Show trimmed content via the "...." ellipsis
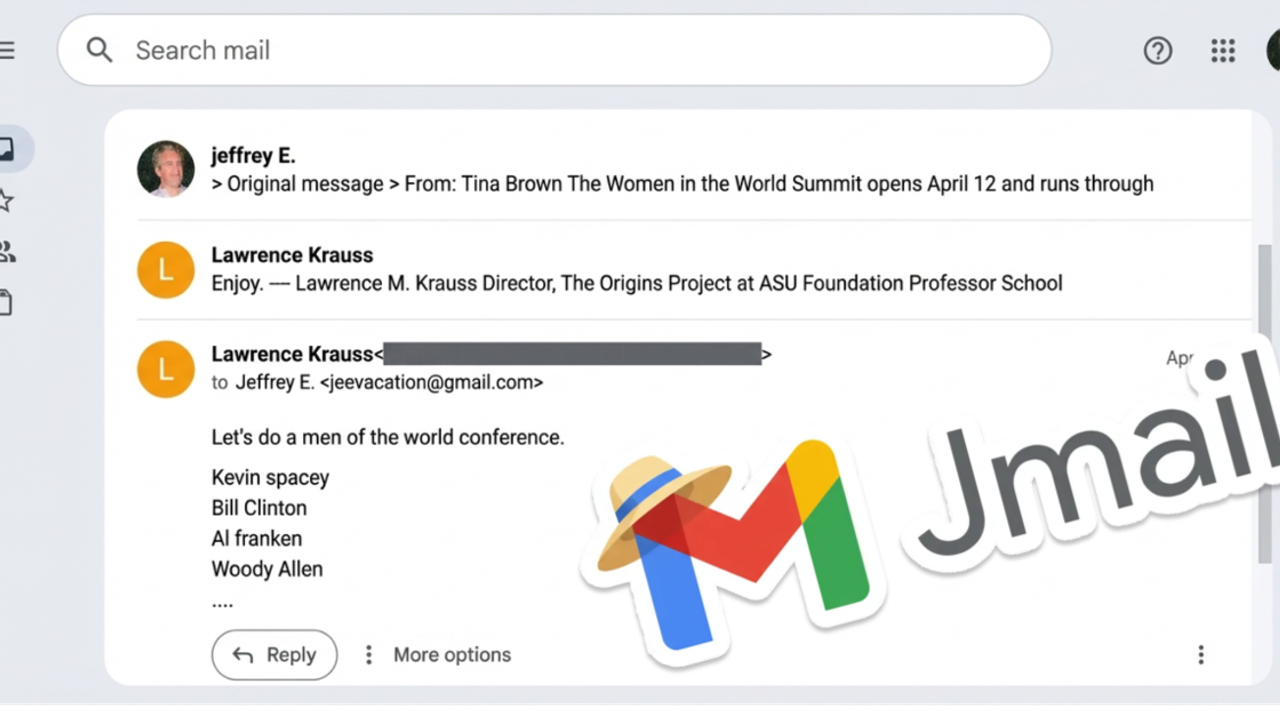The height and width of the screenshot is (720, 1280). pos(222,602)
